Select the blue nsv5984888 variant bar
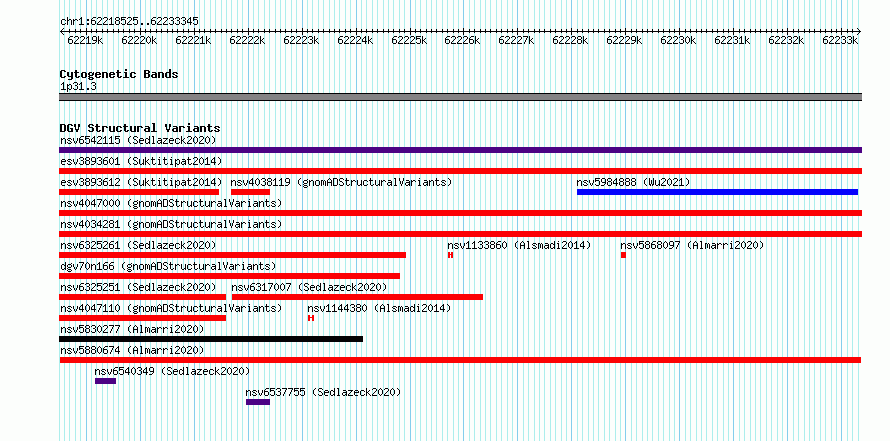 coord(717,192)
